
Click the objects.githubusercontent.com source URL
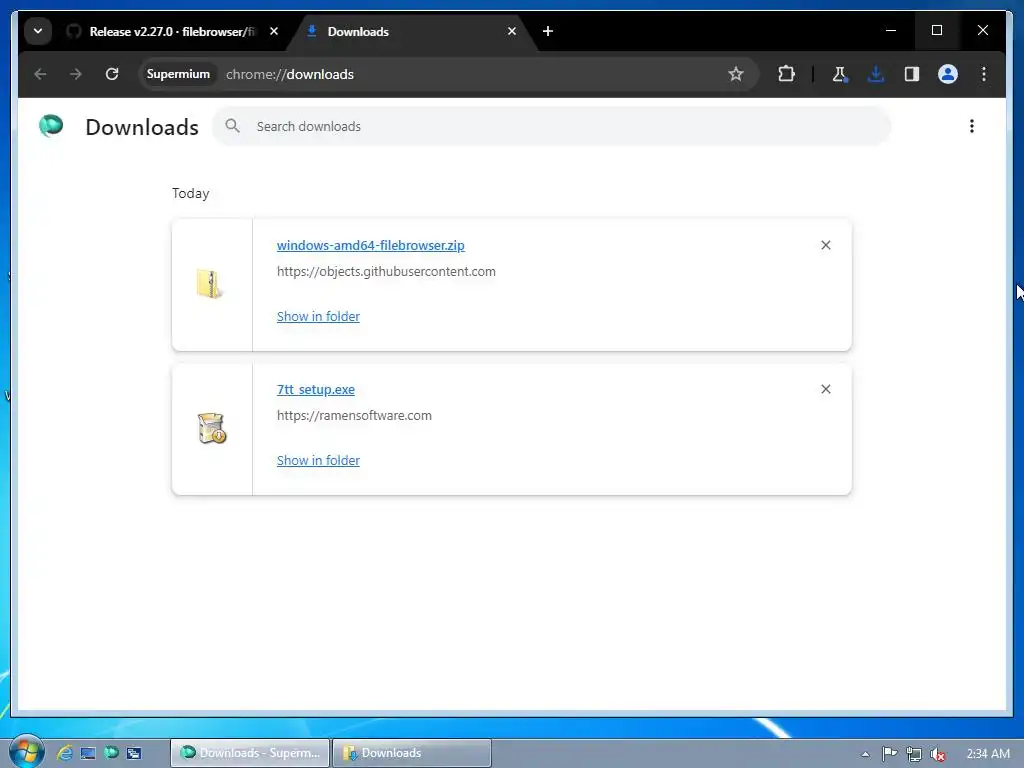[x=386, y=272]
